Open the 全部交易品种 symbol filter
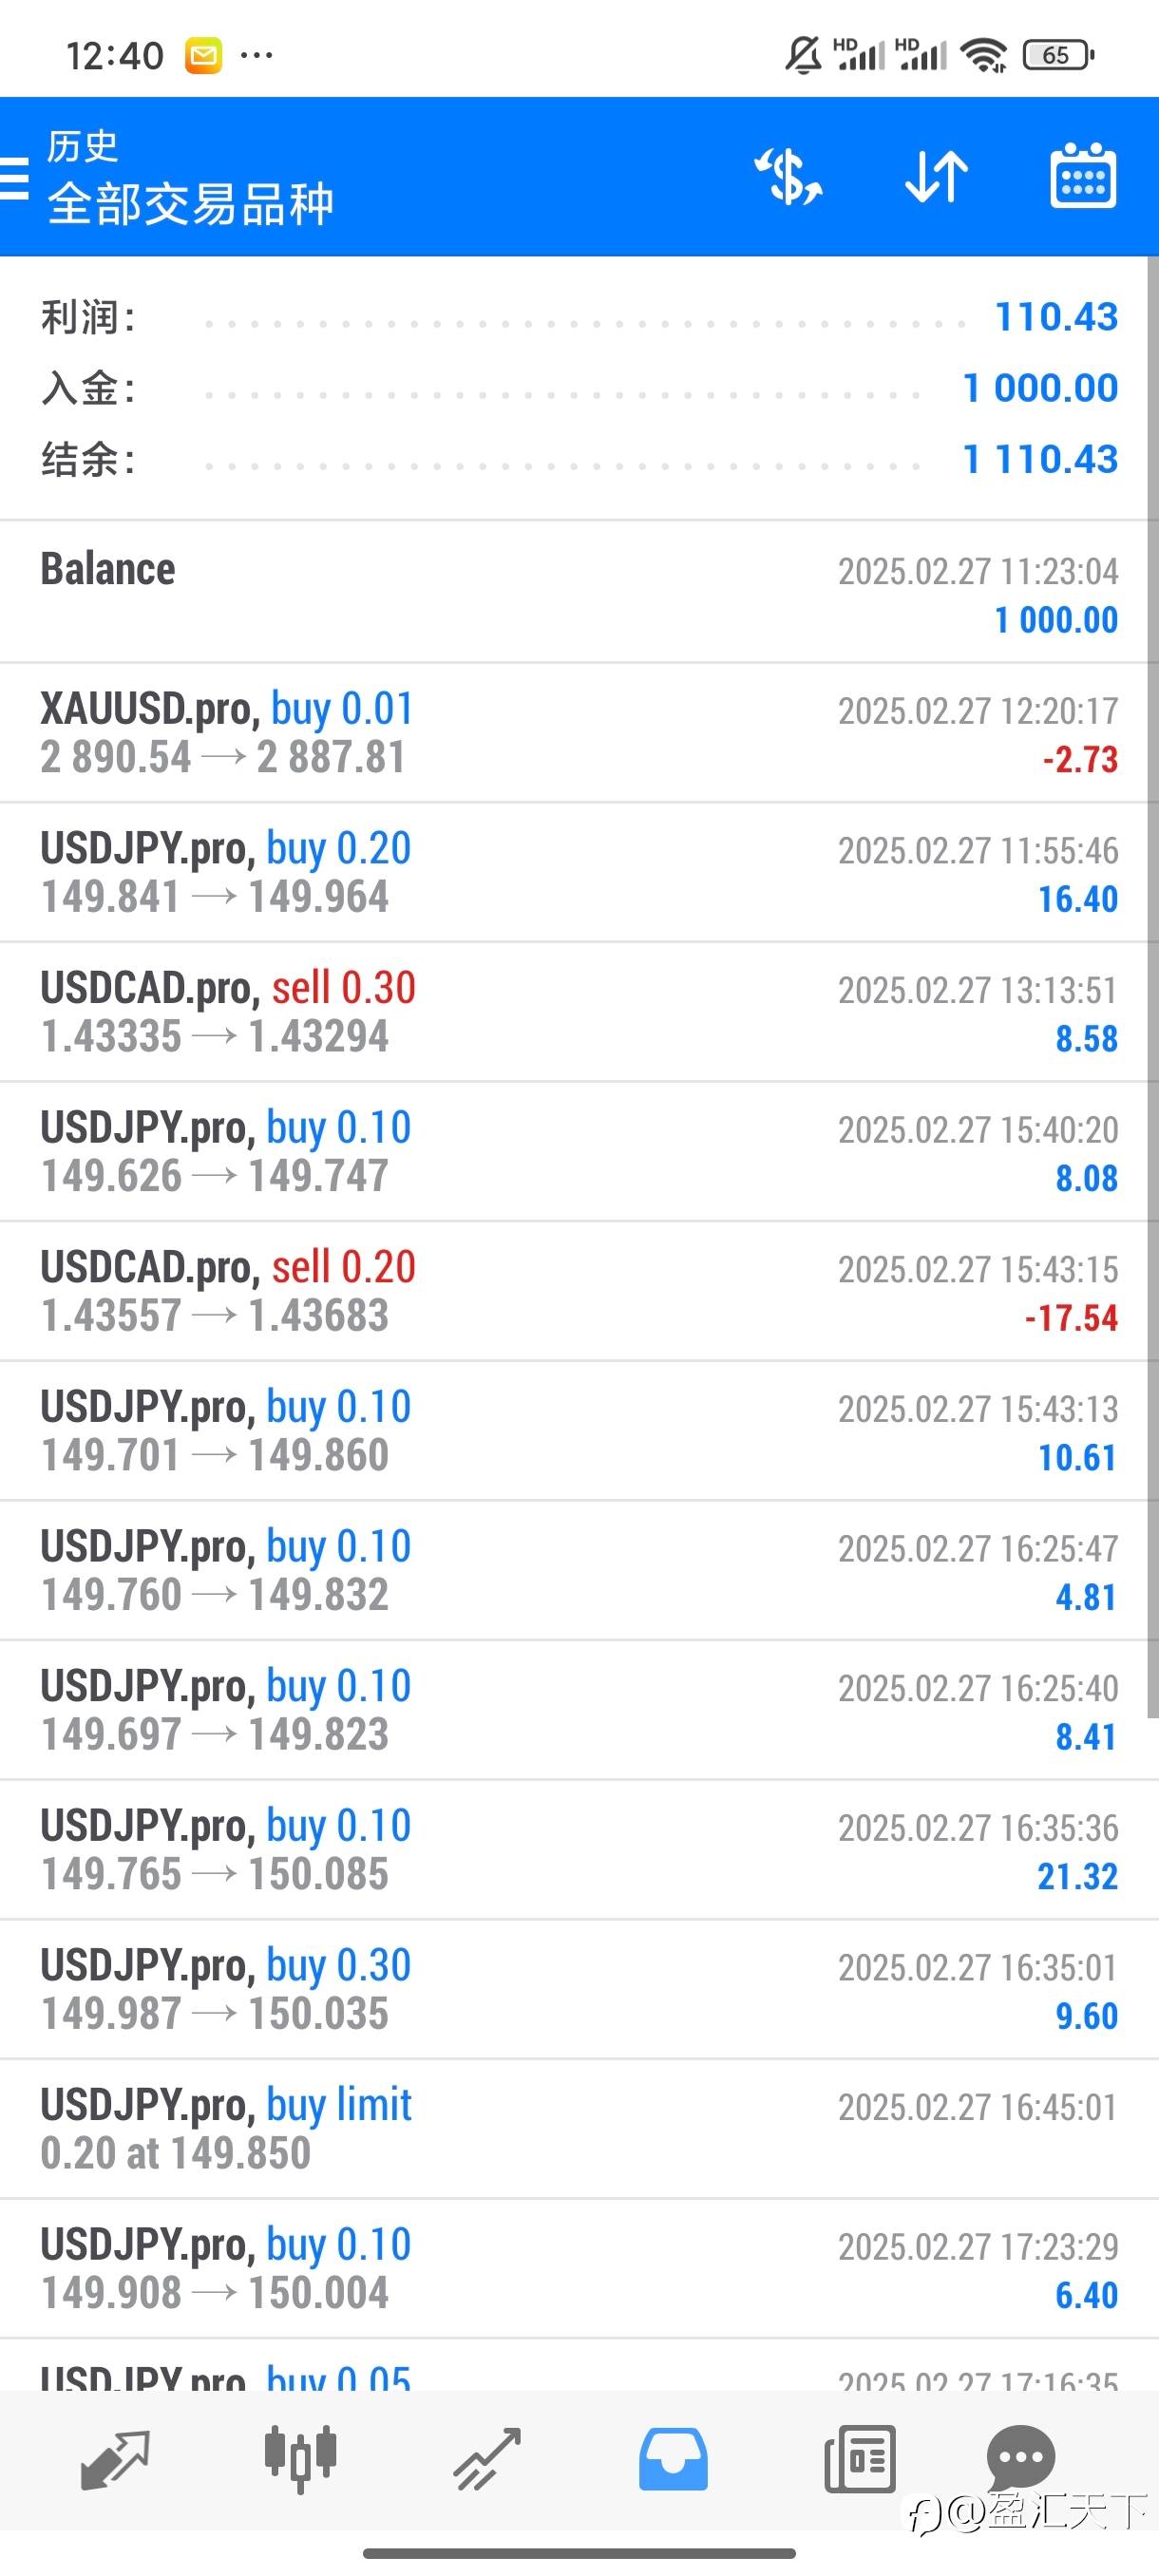The height and width of the screenshot is (2576, 1159). [190, 204]
